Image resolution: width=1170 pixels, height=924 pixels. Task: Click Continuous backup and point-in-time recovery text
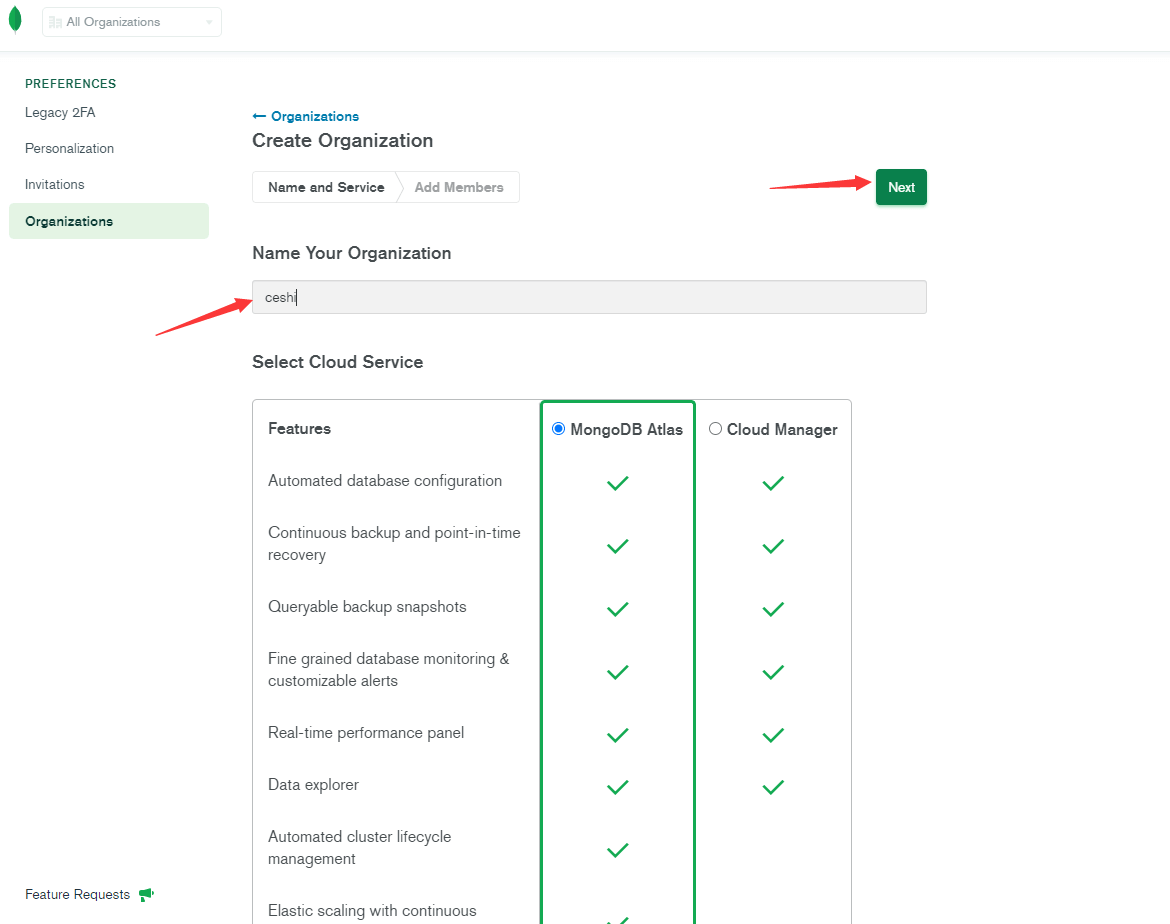(x=394, y=543)
